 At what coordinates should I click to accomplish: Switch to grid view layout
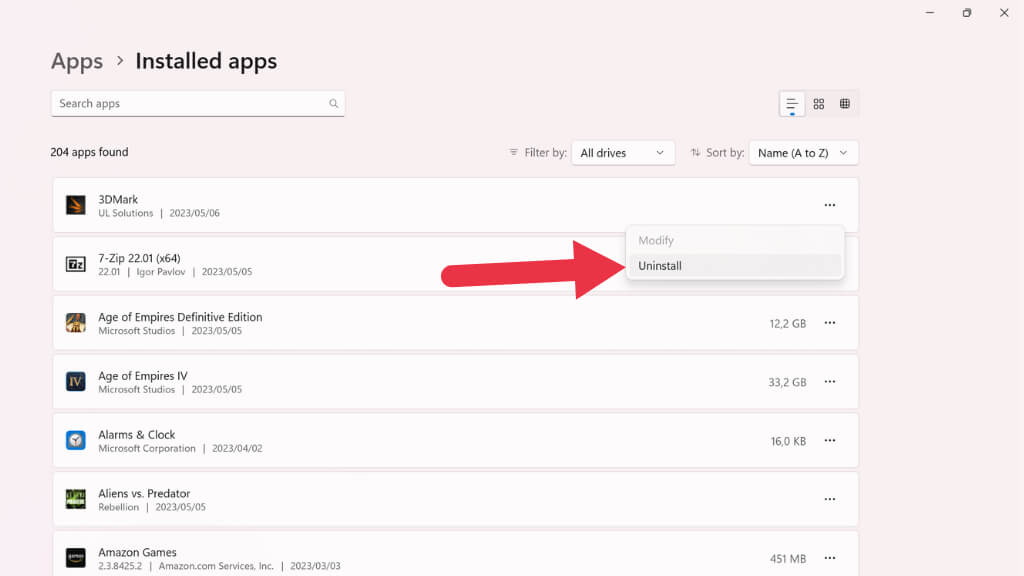point(818,104)
